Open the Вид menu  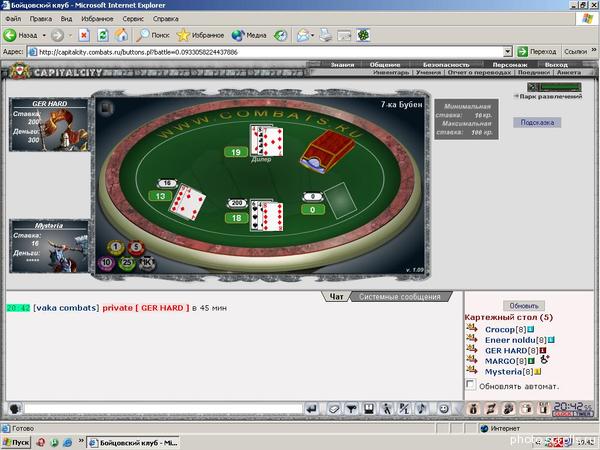click(x=66, y=18)
